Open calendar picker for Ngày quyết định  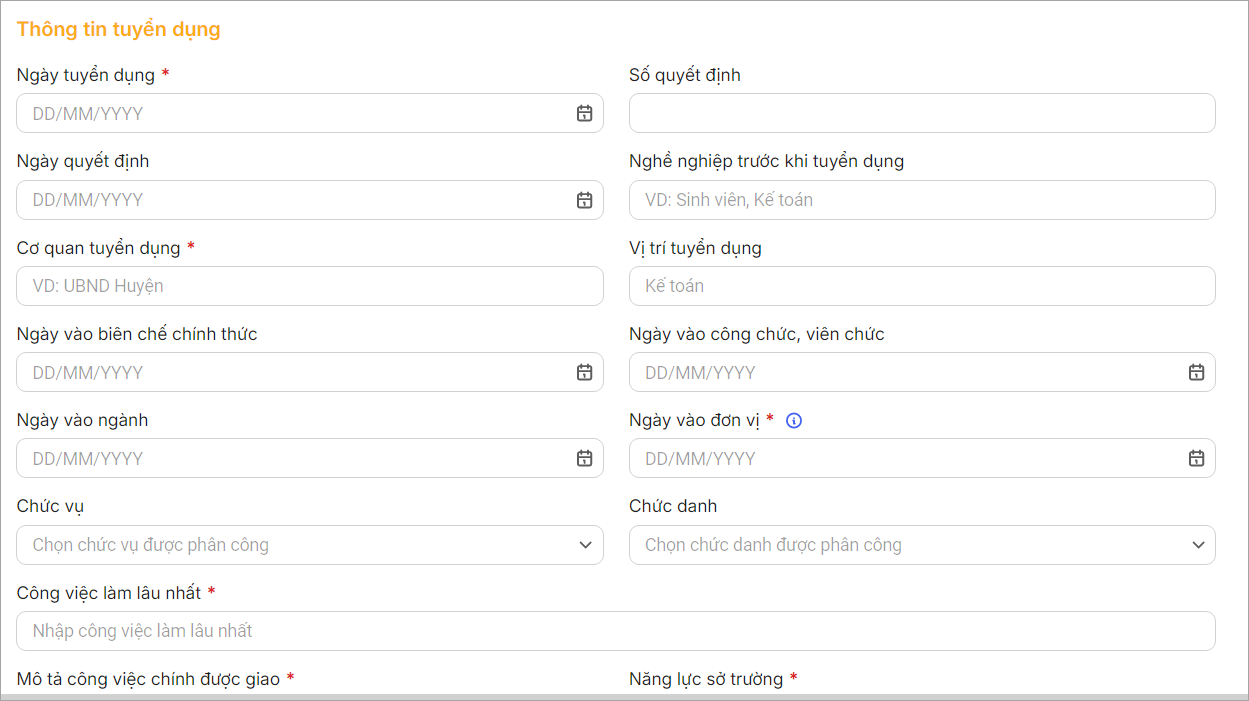[584, 200]
